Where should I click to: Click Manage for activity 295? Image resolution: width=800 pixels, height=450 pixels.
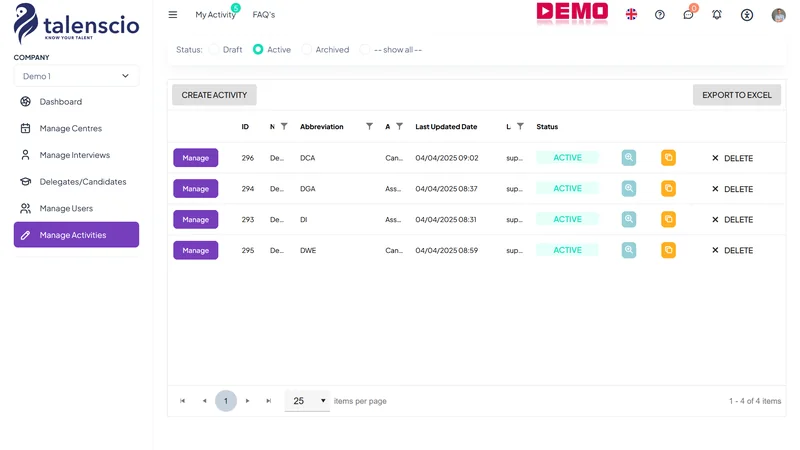click(196, 251)
